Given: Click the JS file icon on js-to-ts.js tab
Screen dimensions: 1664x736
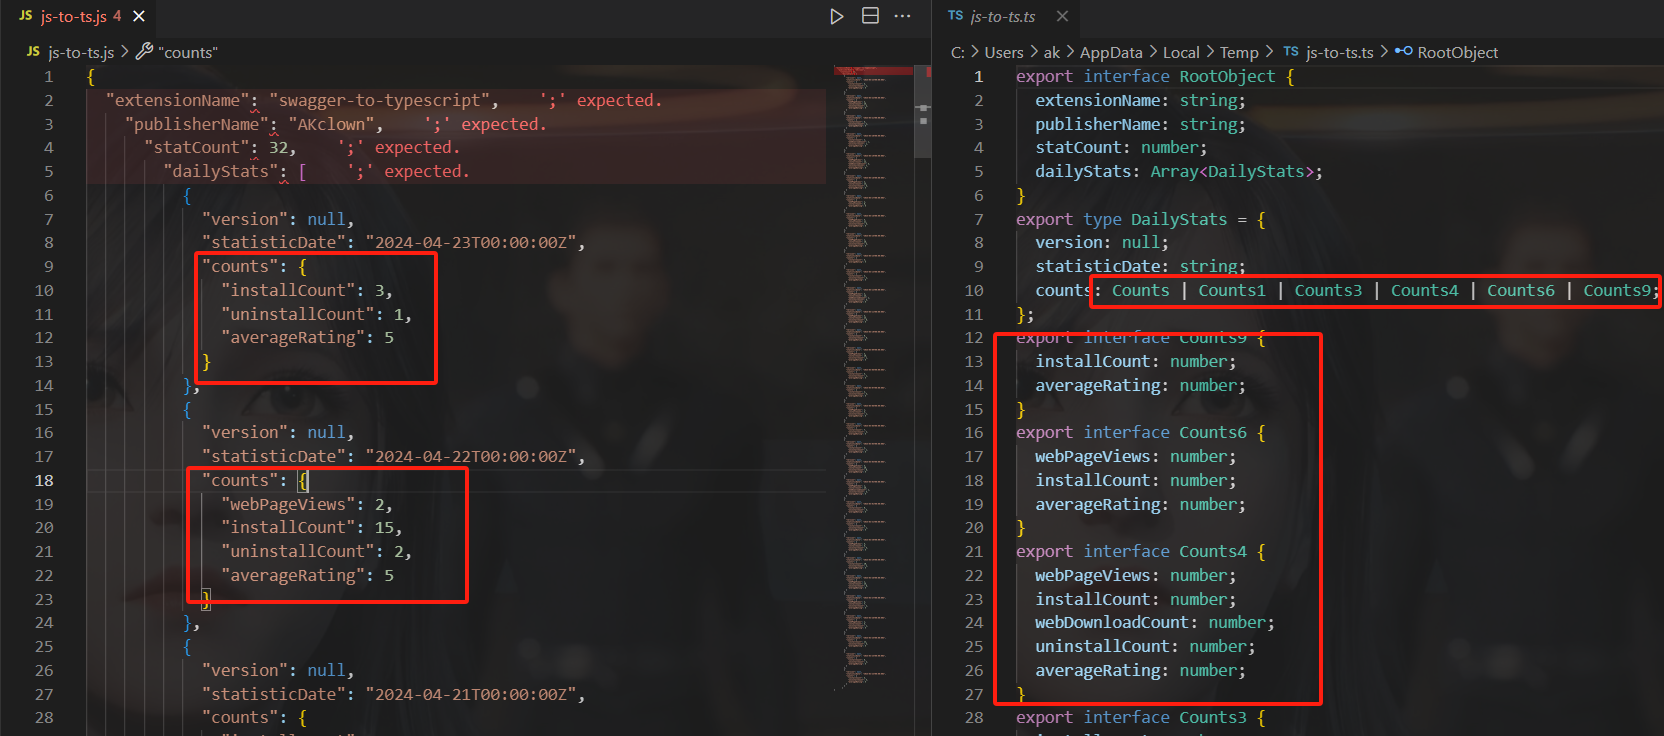Looking at the screenshot, I should point(26,16).
